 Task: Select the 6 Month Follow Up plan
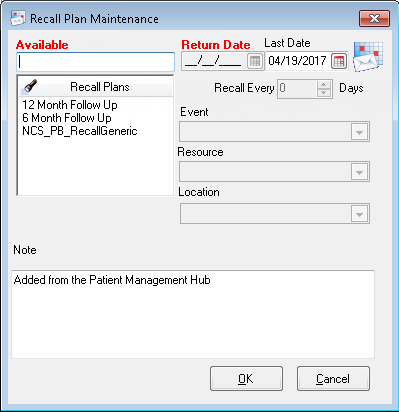(x=67, y=118)
